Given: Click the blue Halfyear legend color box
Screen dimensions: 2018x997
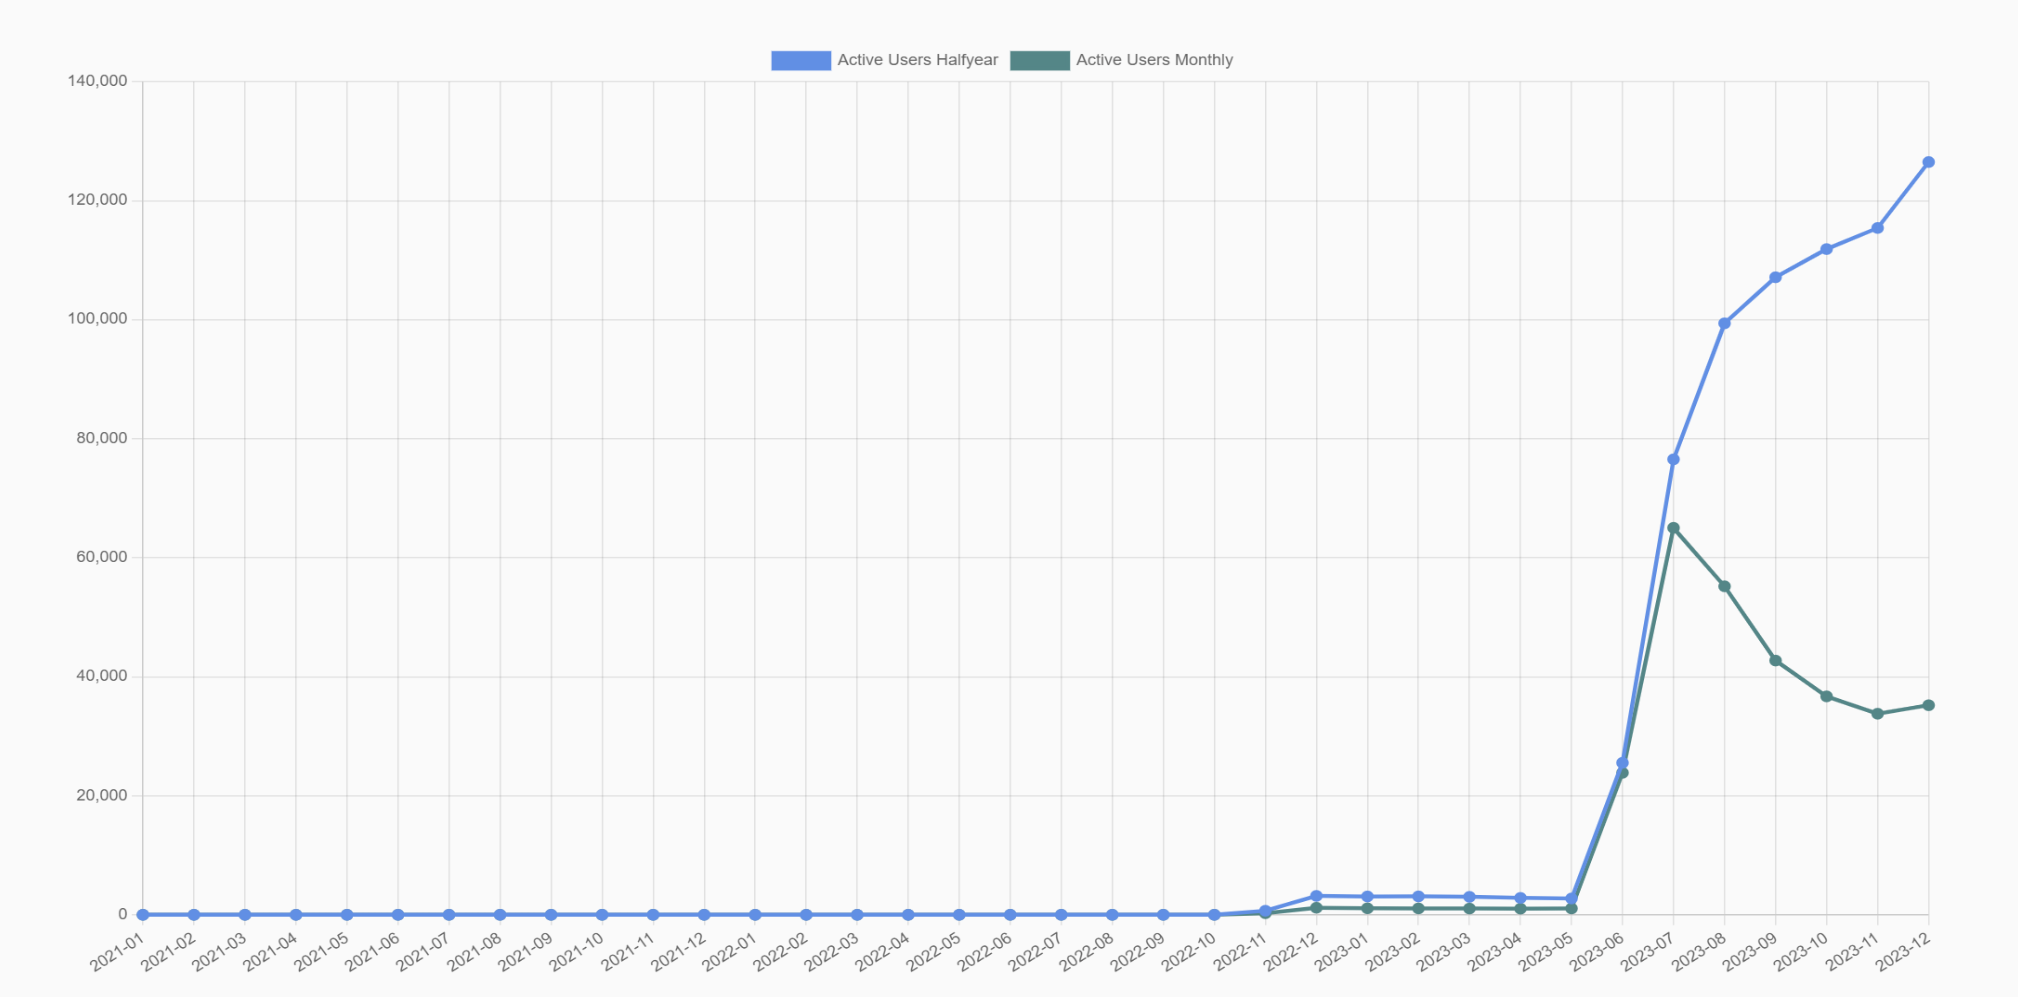Looking at the screenshot, I should (800, 60).
